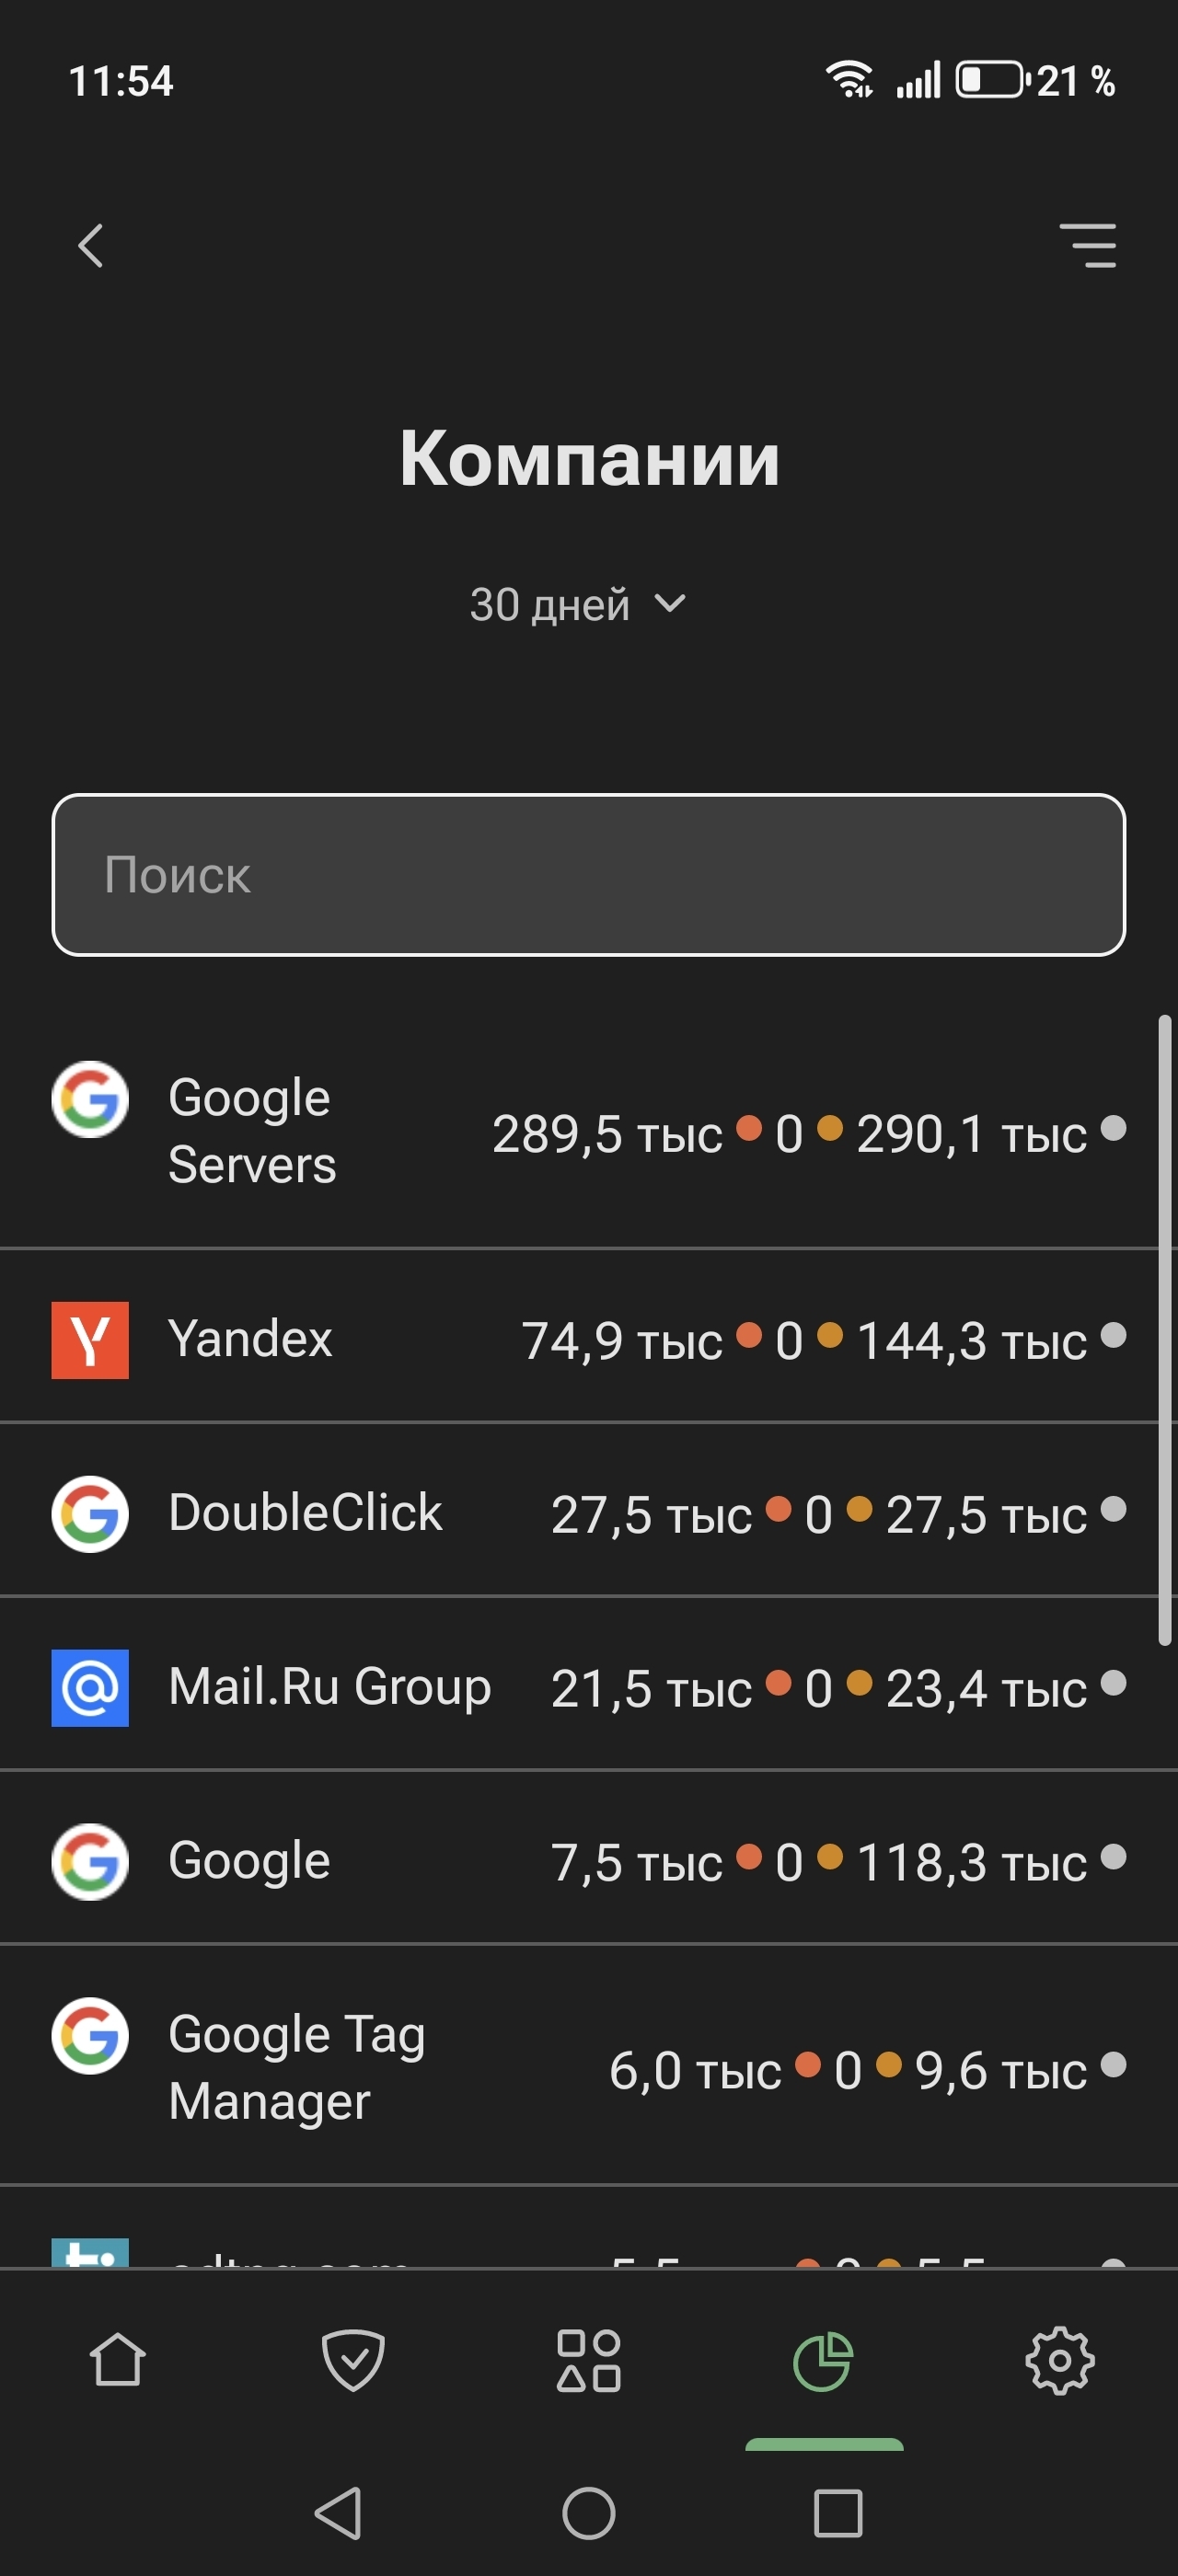Tap the Mail.Ru Group @ icon

pos(90,1687)
